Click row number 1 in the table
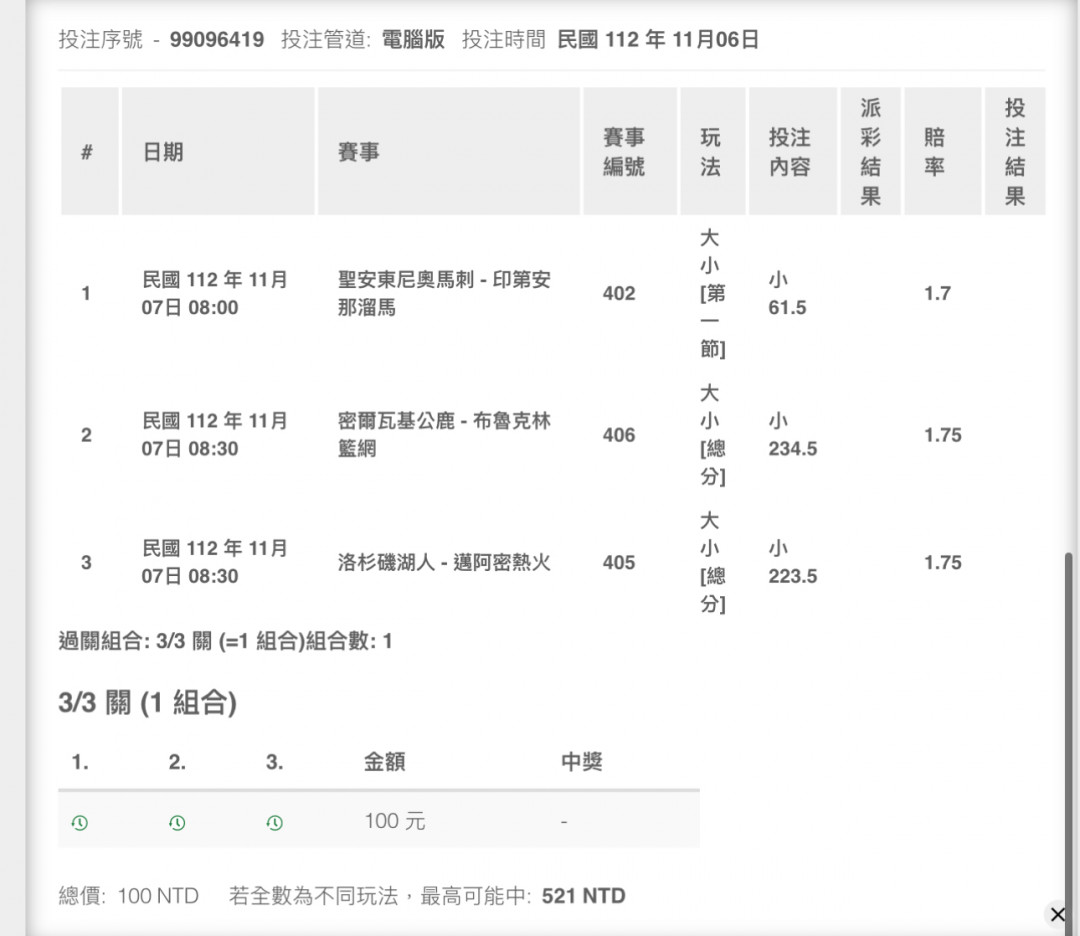This screenshot has height=936, width=1080. [86, 293]
